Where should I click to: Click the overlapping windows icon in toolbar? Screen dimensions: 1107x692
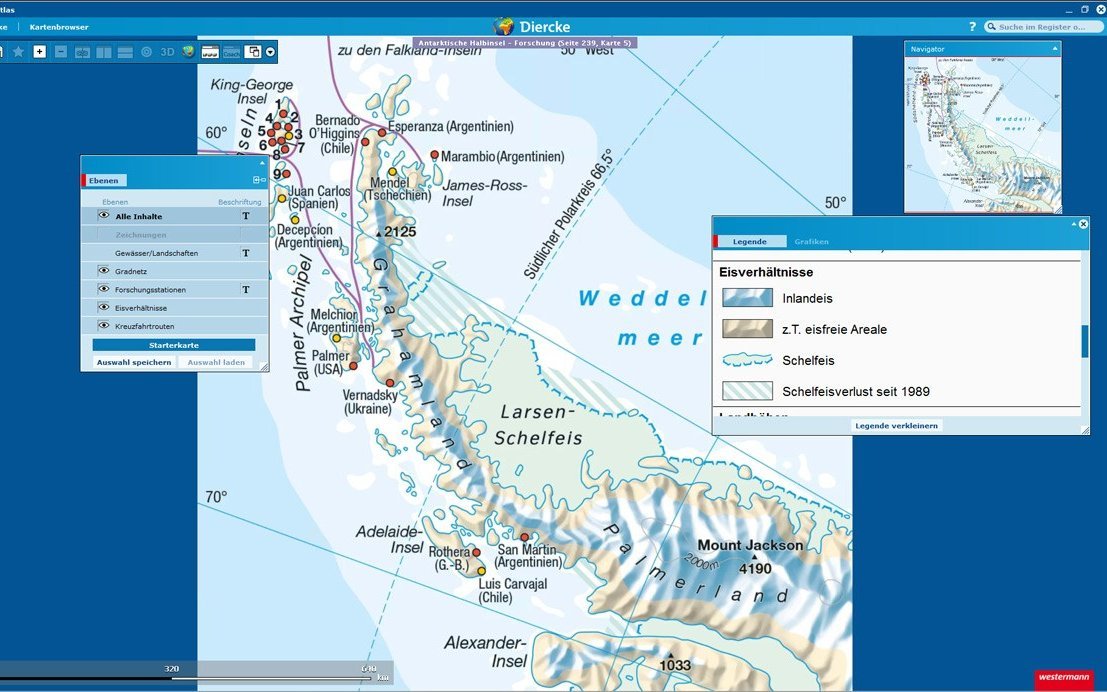[253, 51]
